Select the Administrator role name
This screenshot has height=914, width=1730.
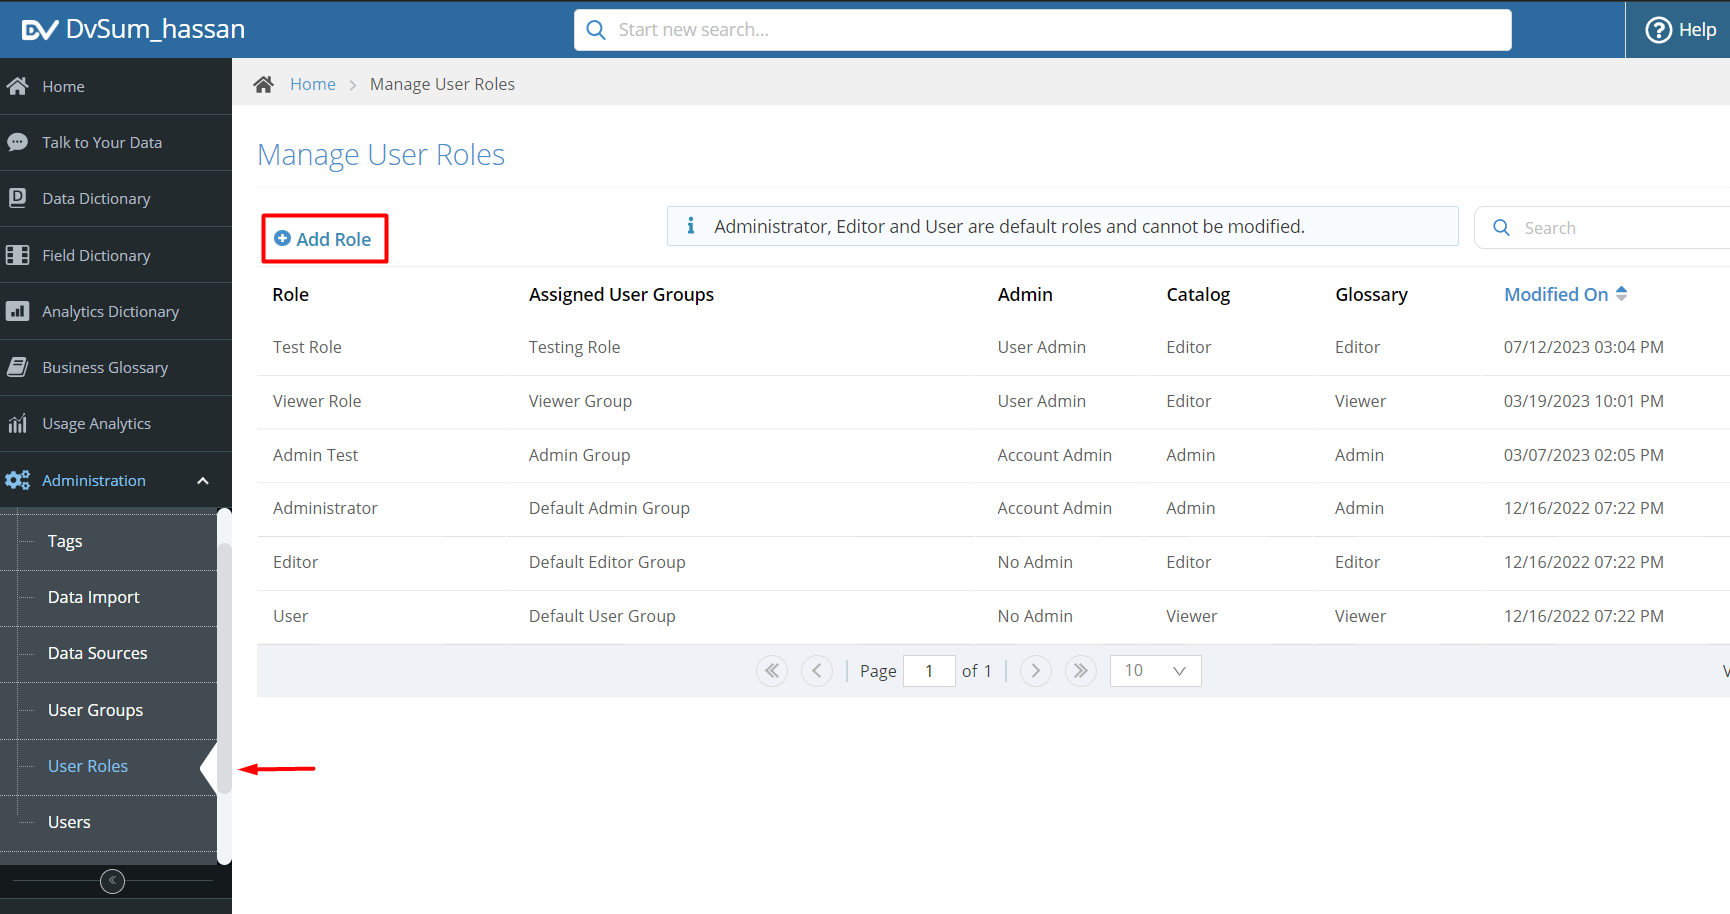[x=325, y=508]
